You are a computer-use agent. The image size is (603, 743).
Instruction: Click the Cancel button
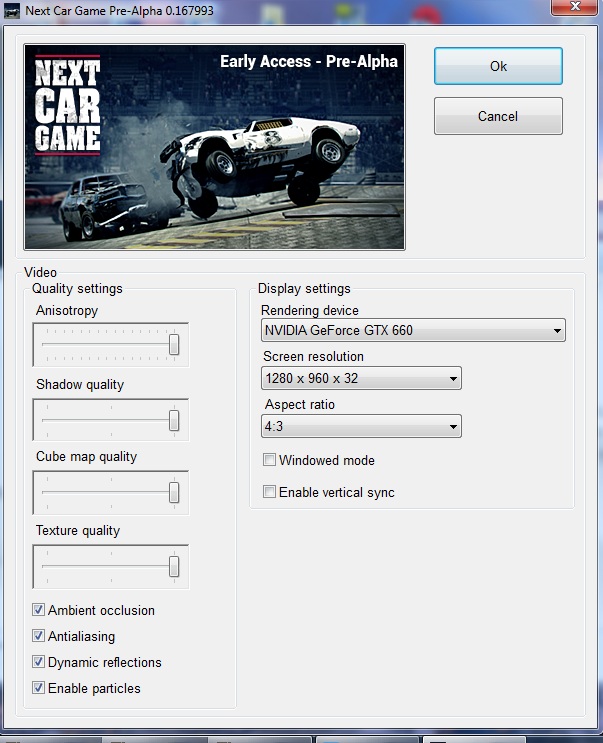tap(498, 116)
